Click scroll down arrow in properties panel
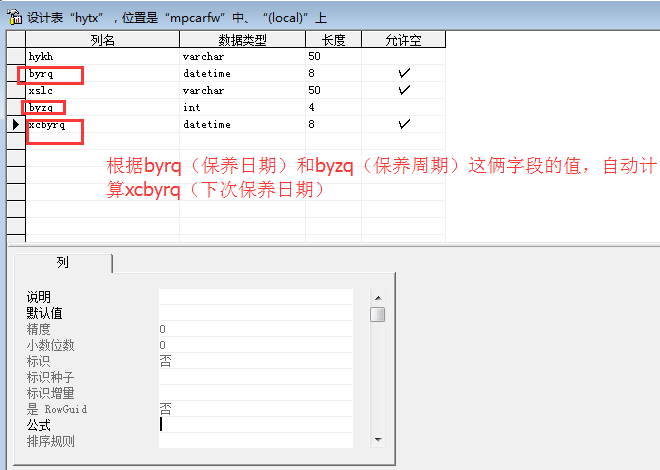Image resolution: width=660 pixels, height=470 pixels. pos(377,438)
